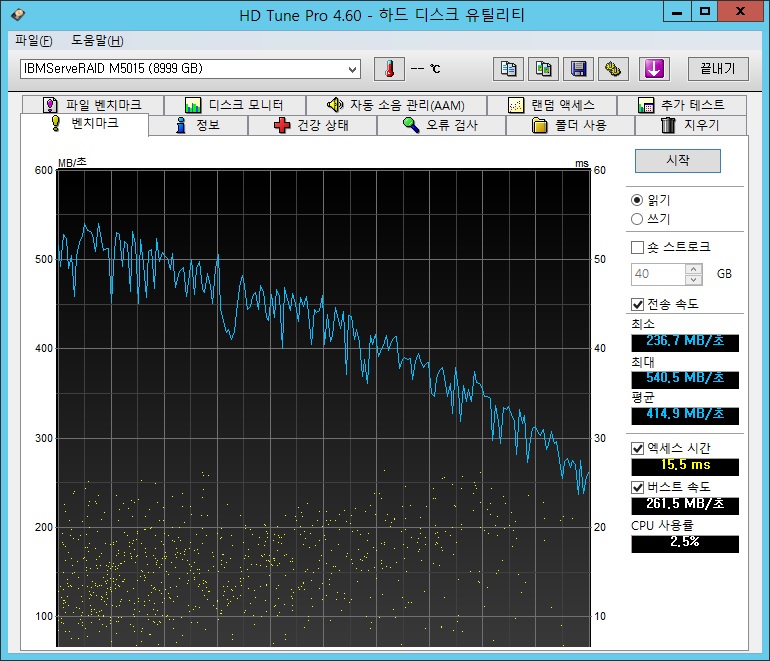The height and width of the screenshot is (661, 770).
Task: Click the temperature thermometer icon
Action: (389, 69)
